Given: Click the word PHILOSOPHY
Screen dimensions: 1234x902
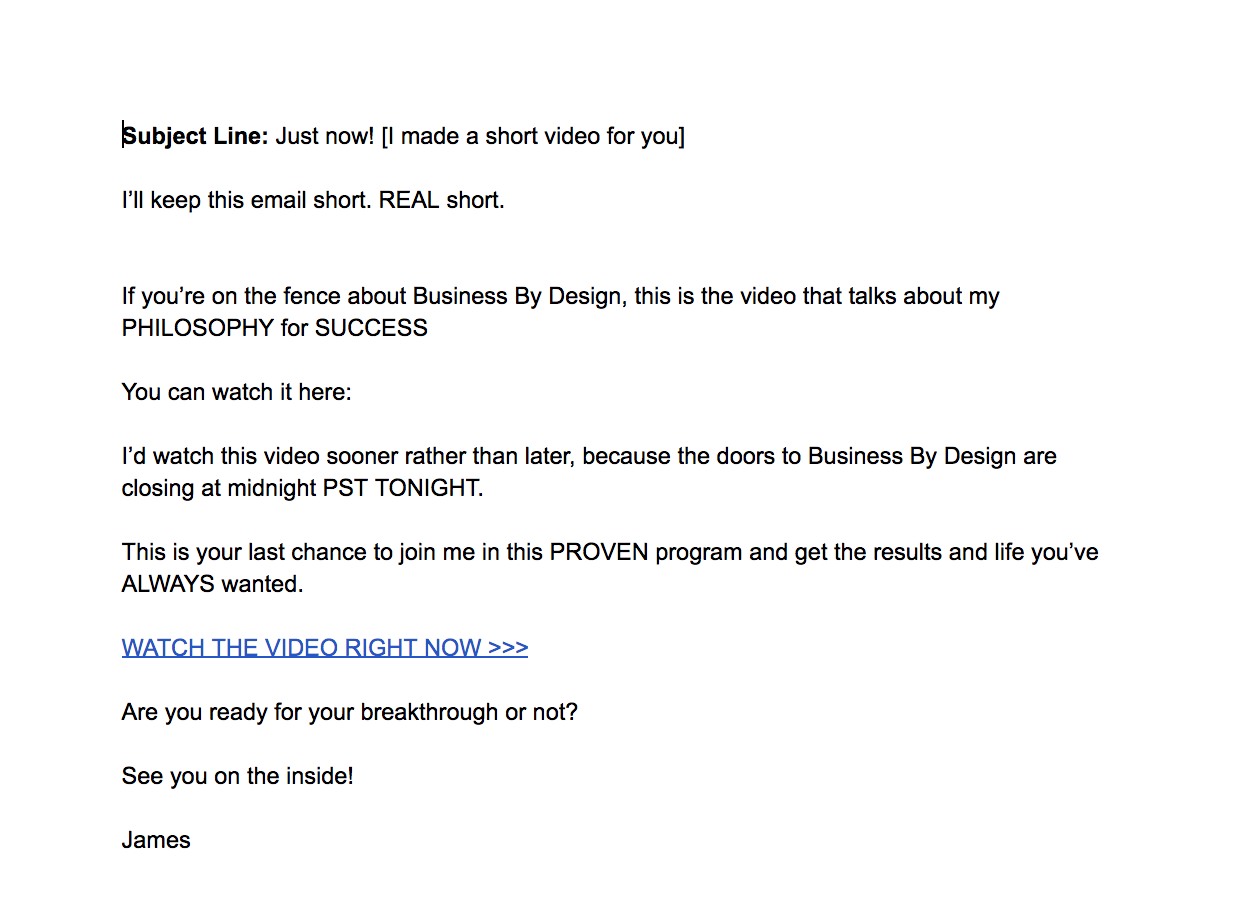Looking at the screenshot, I should [x=197, y=328].
